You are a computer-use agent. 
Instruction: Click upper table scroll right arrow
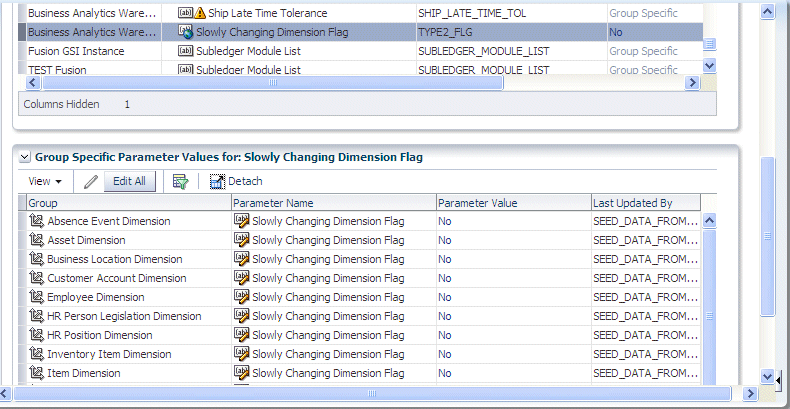(x=693, y=83)
